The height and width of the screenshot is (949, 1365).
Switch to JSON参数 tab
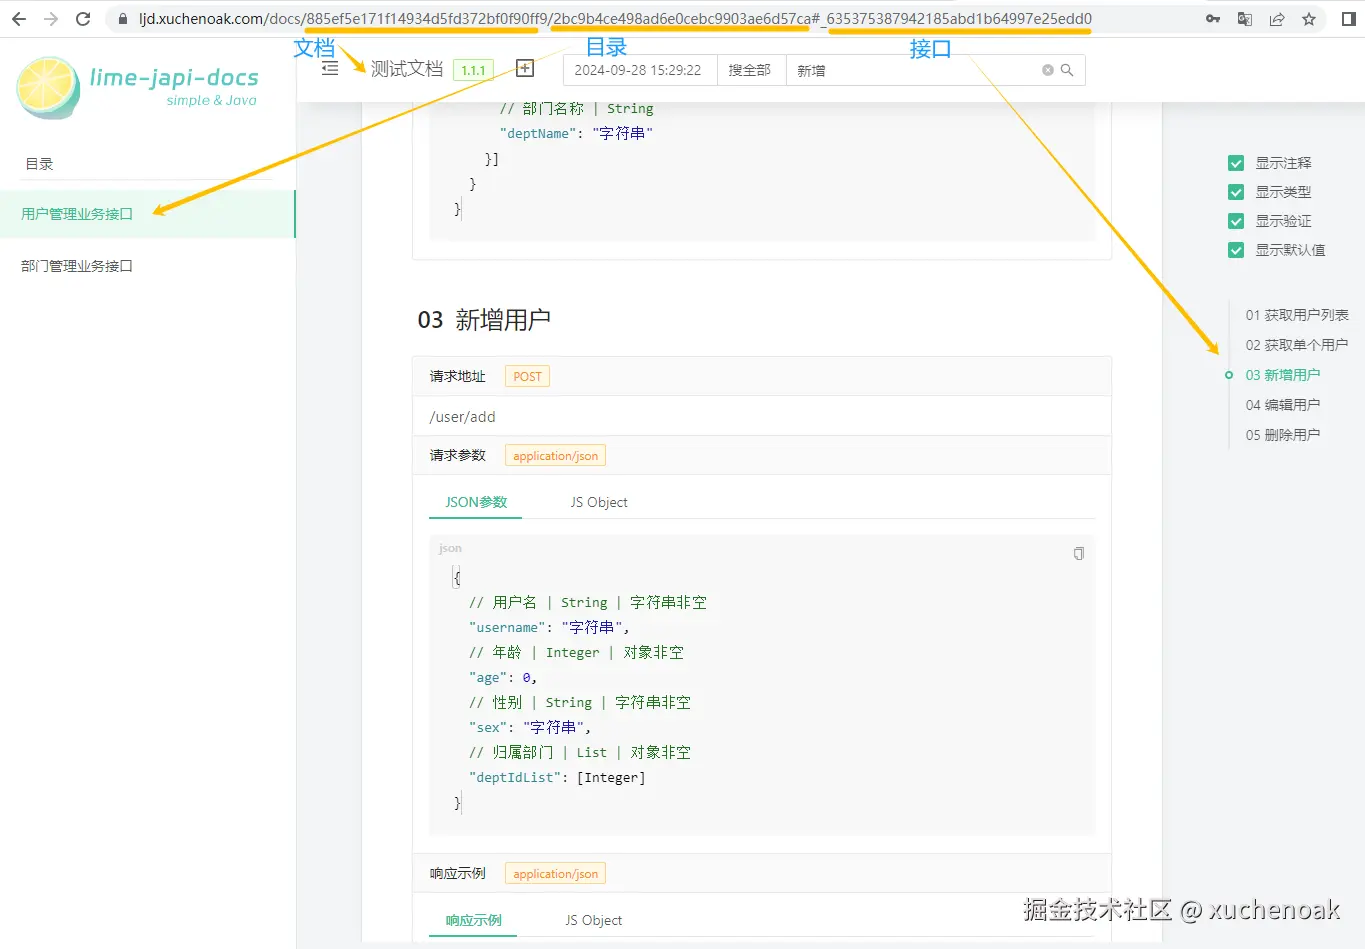[476, 502]
